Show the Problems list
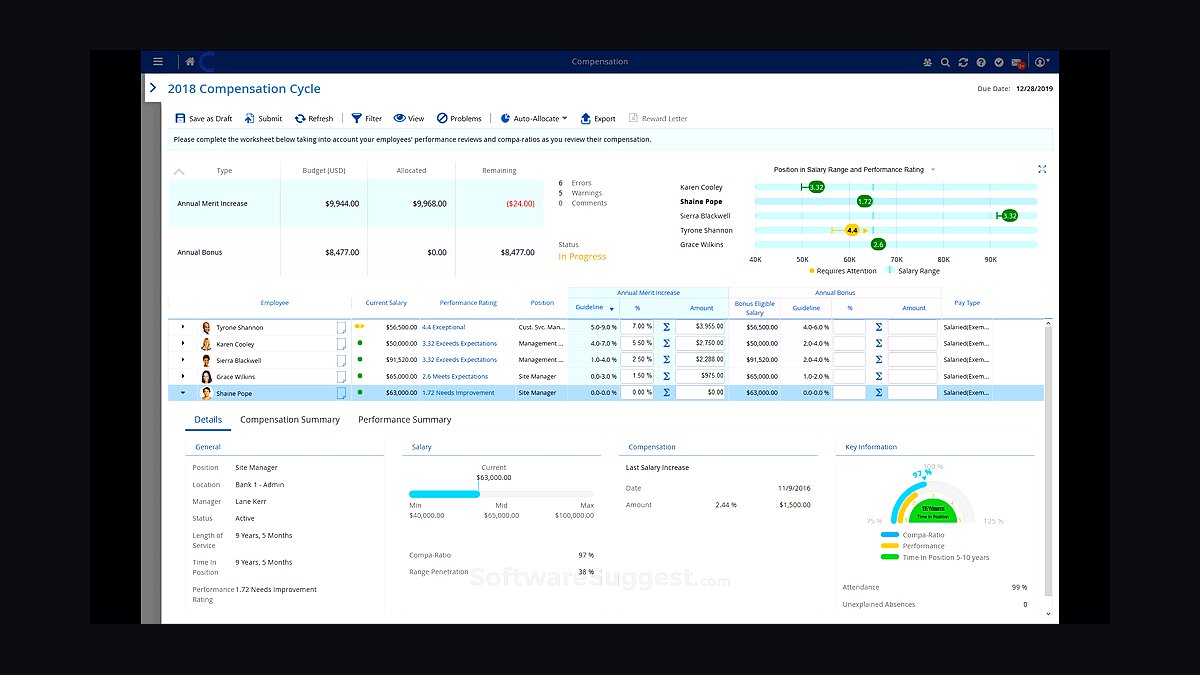The height and width of the screenshot is (675, 1200). coord(459,118)
